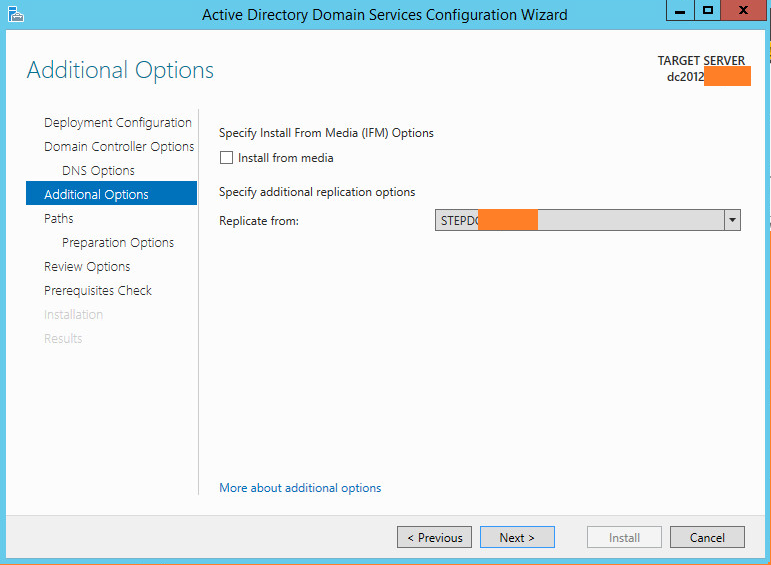Cancel the configuration wizard
Image resolution: width=771 pixels, height=565 pixels.
[x=707, y=538]
